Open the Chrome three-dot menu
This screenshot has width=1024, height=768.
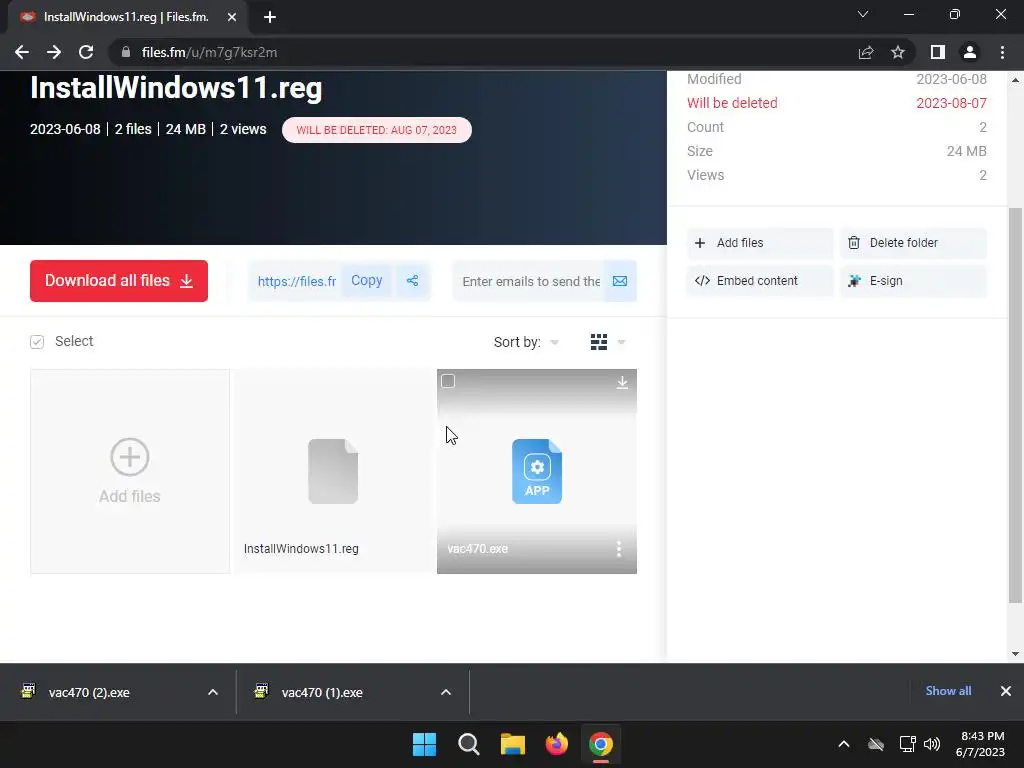pyautogui.click(x=1002, y=52)
